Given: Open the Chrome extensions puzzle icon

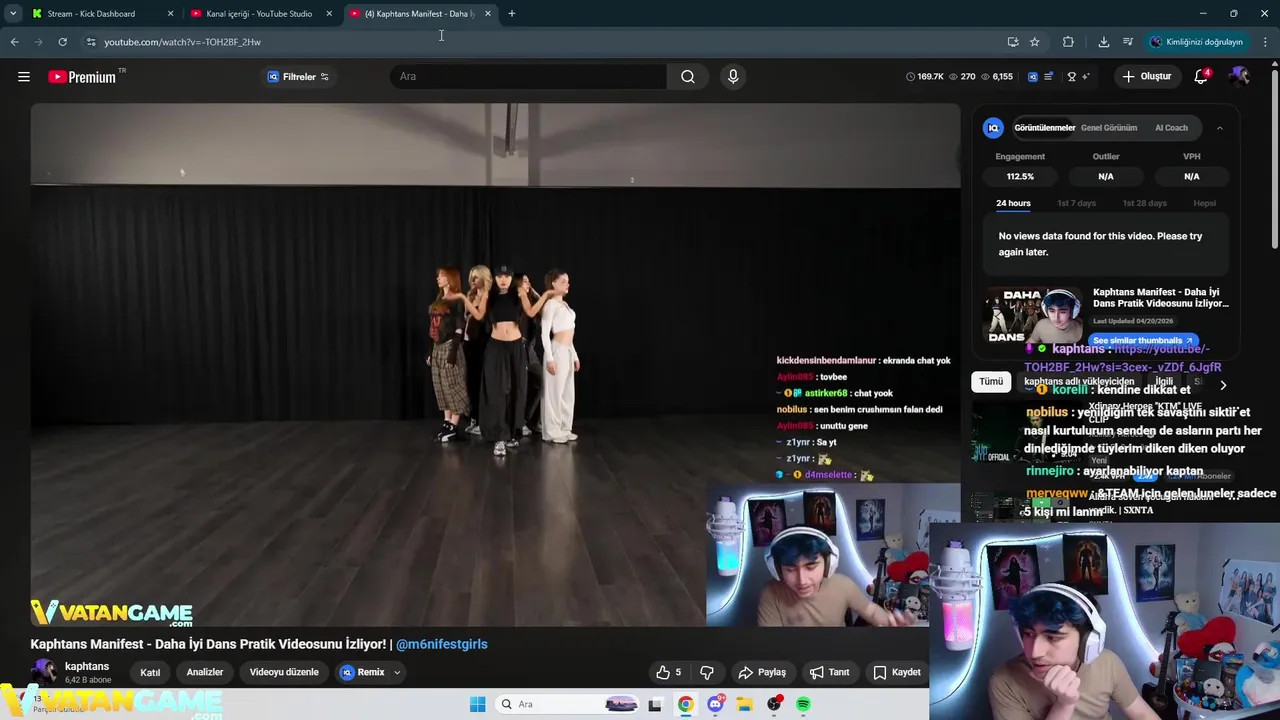Looking at the screenshot, I should click(1068, 42).
